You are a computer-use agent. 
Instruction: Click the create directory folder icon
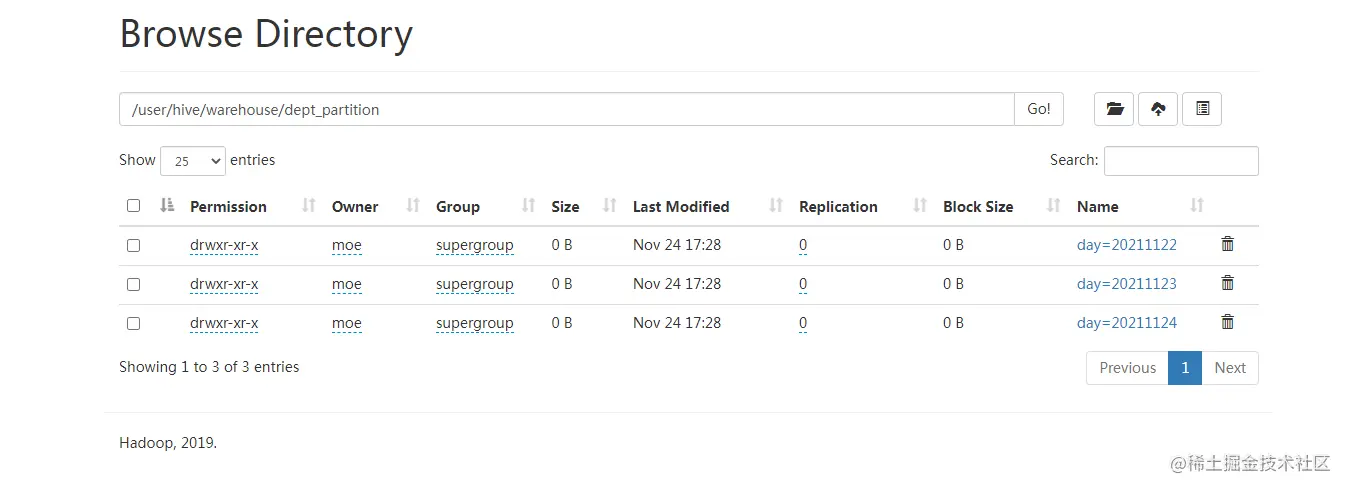(x=1114, y=109)
